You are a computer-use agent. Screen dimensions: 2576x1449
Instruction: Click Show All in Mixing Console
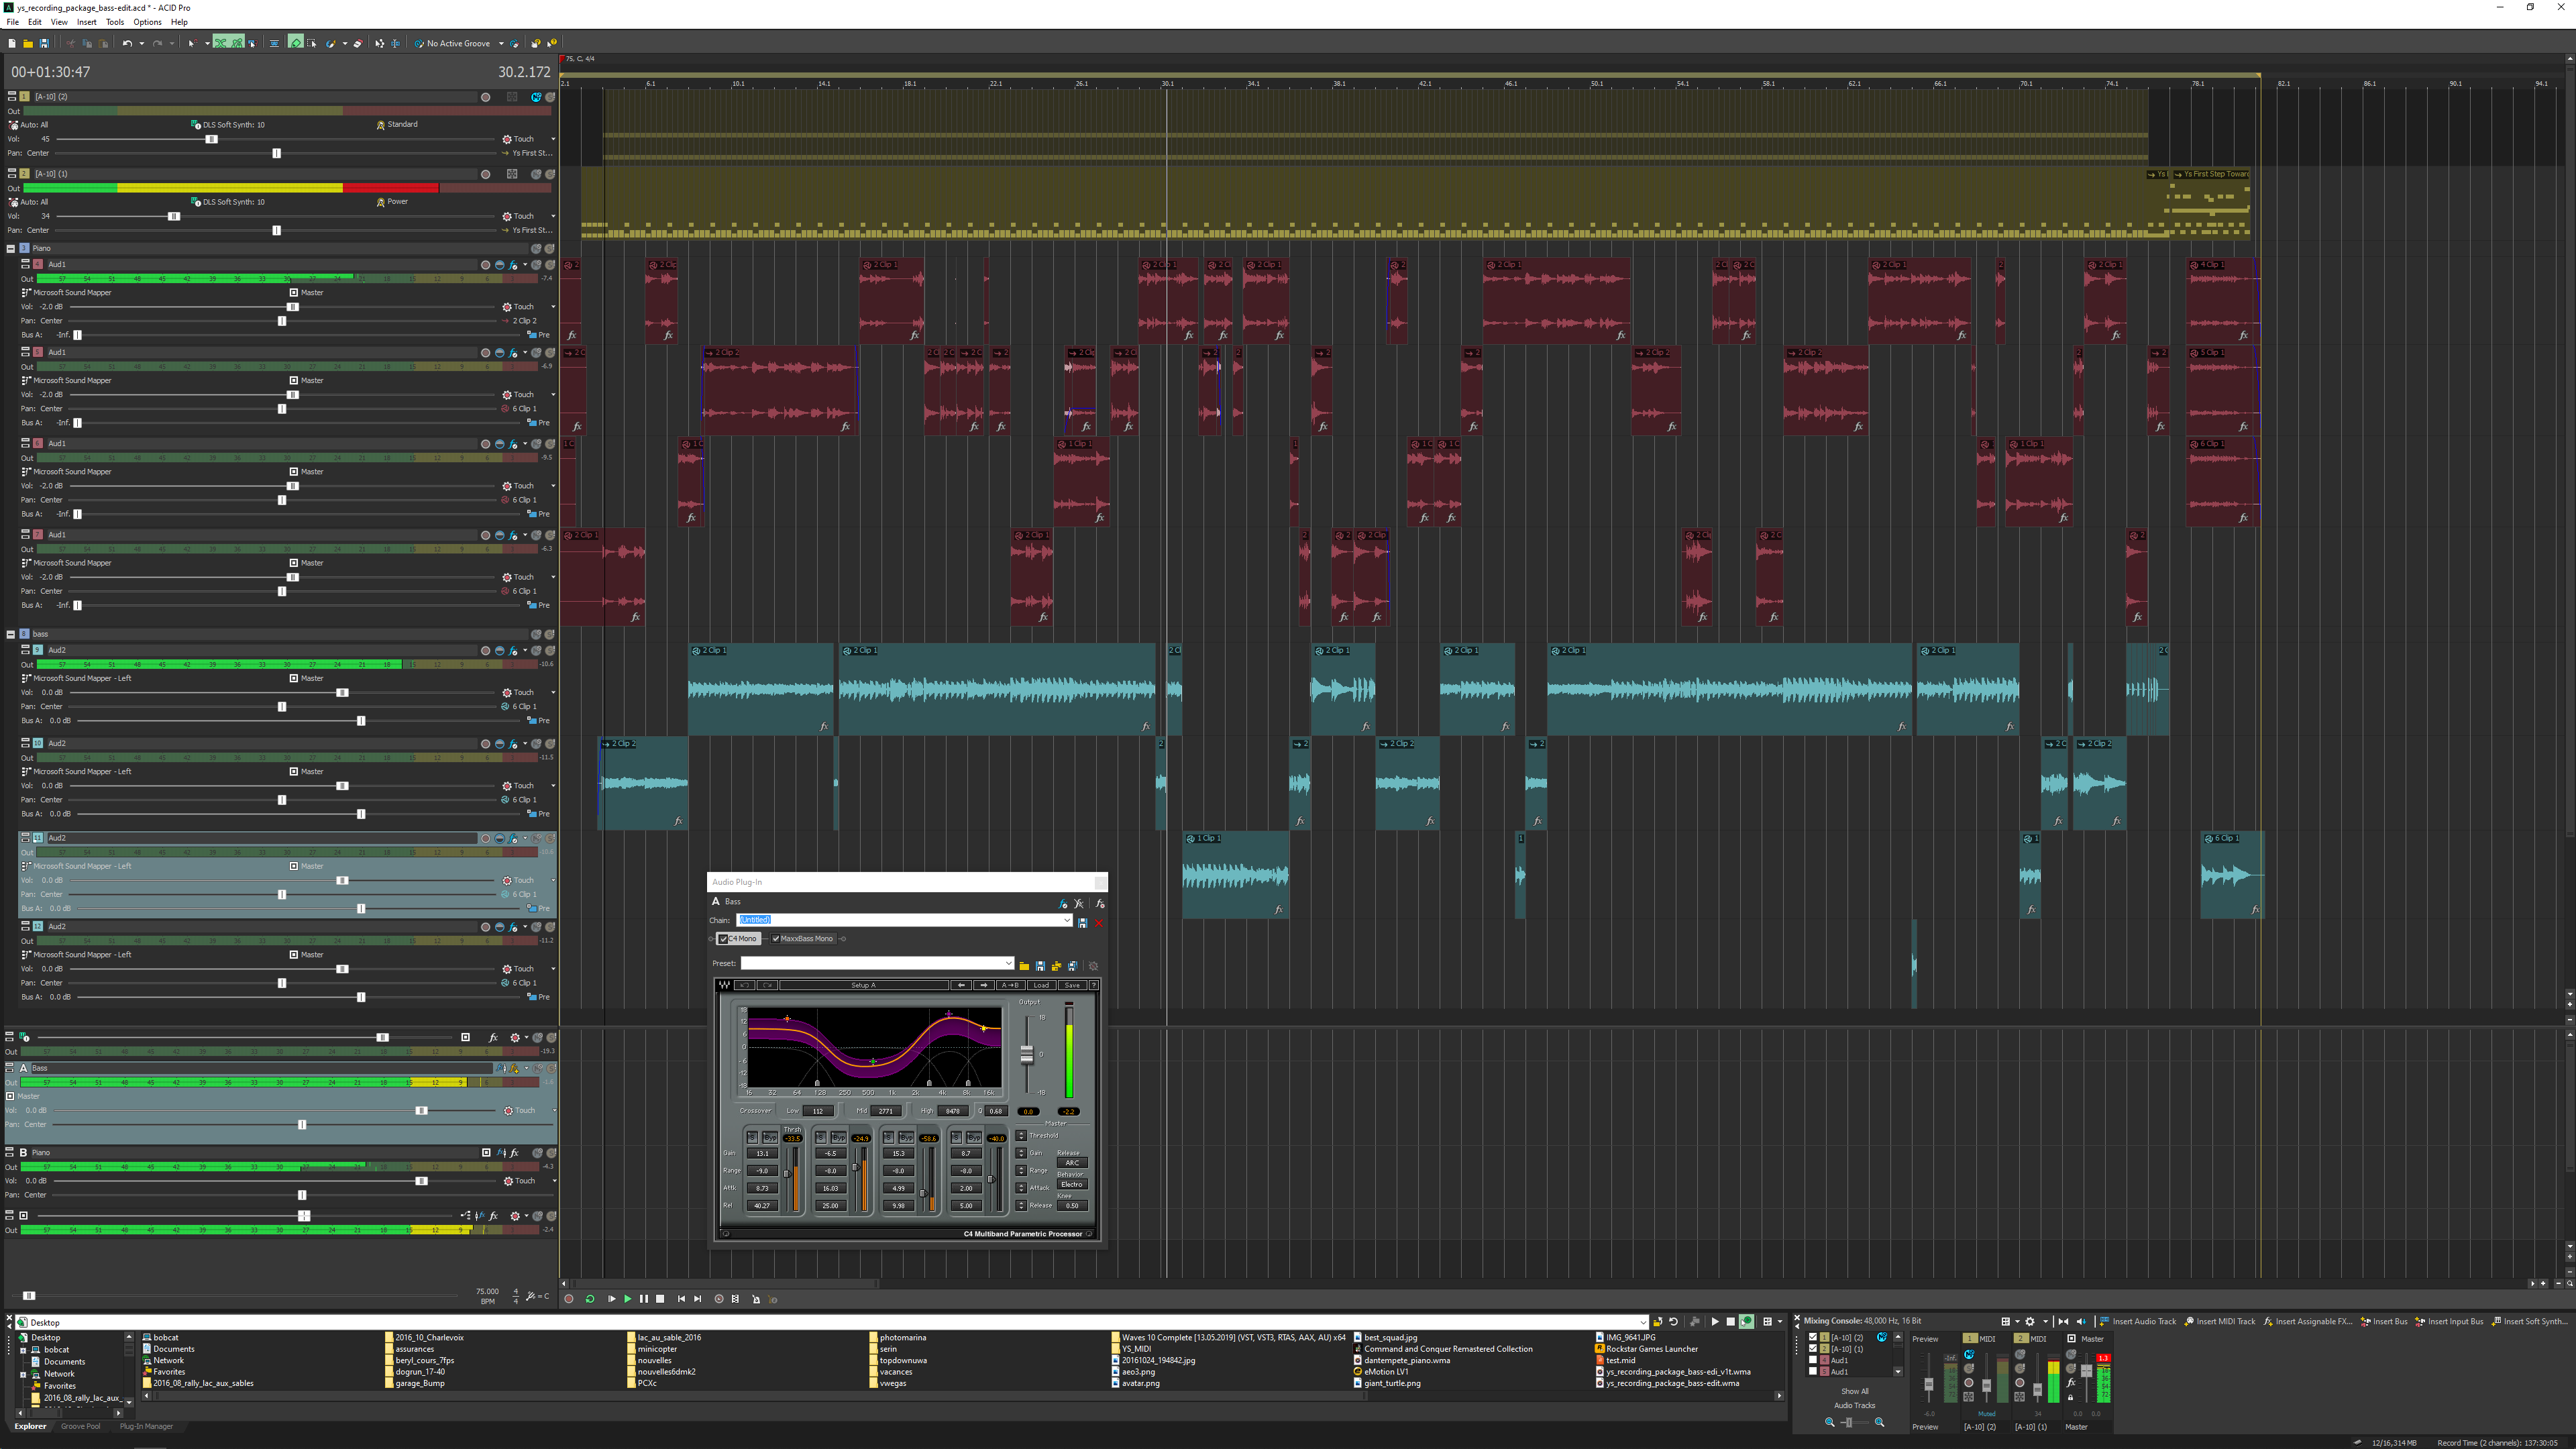tap(1855, 1391)
